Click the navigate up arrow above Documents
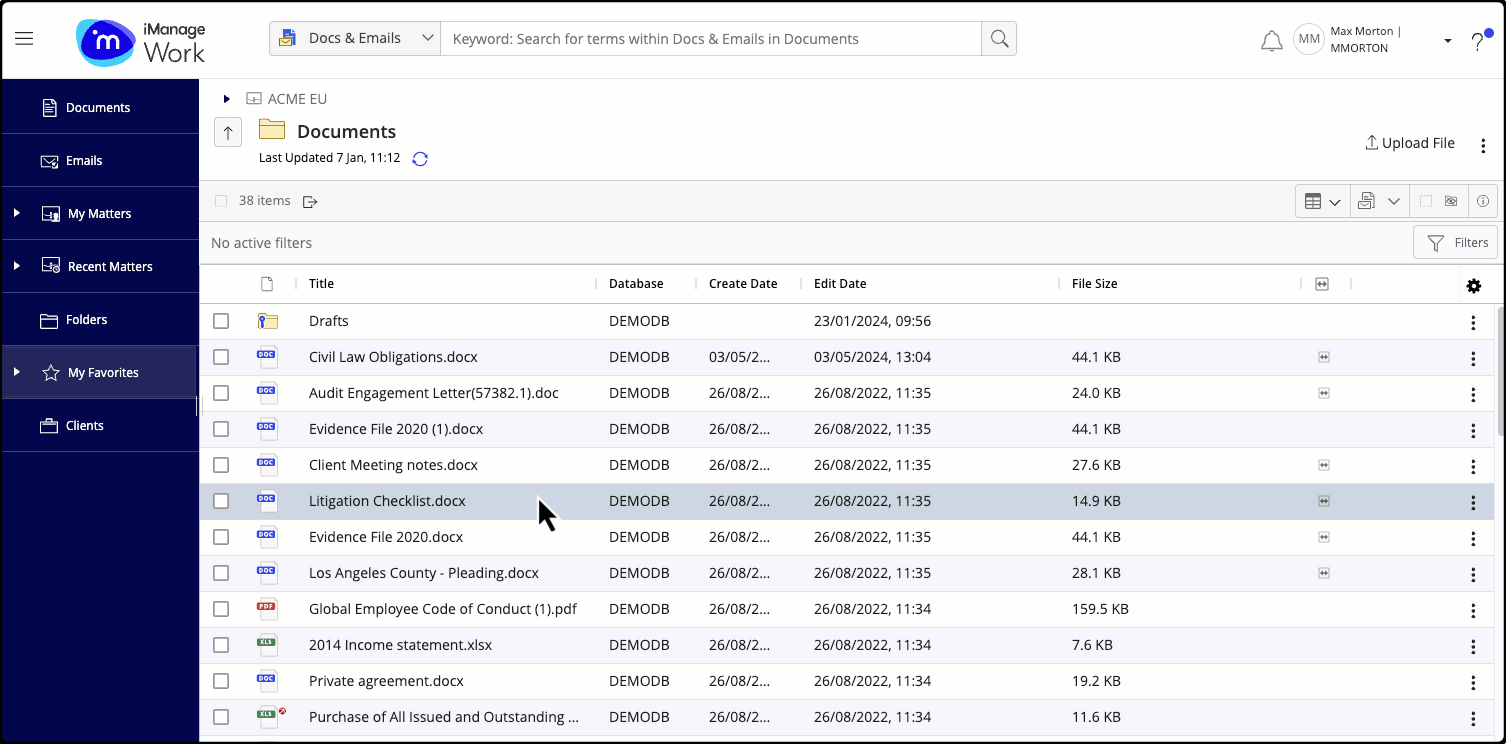 [227, 131]
